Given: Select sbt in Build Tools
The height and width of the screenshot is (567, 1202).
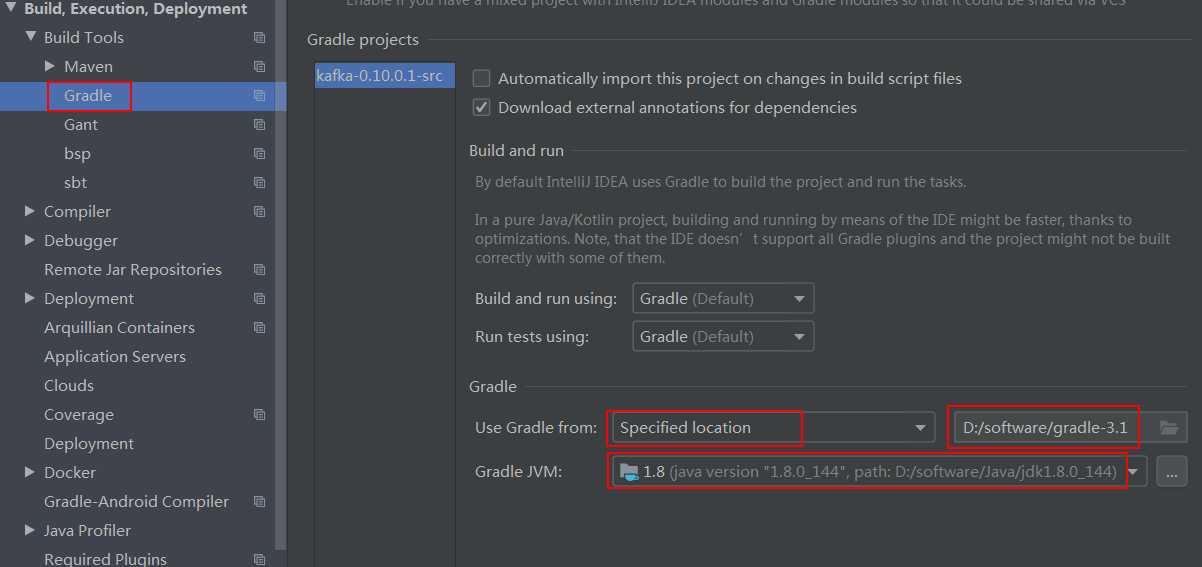Looking at the screenshot, I should (x=76, y=183).
